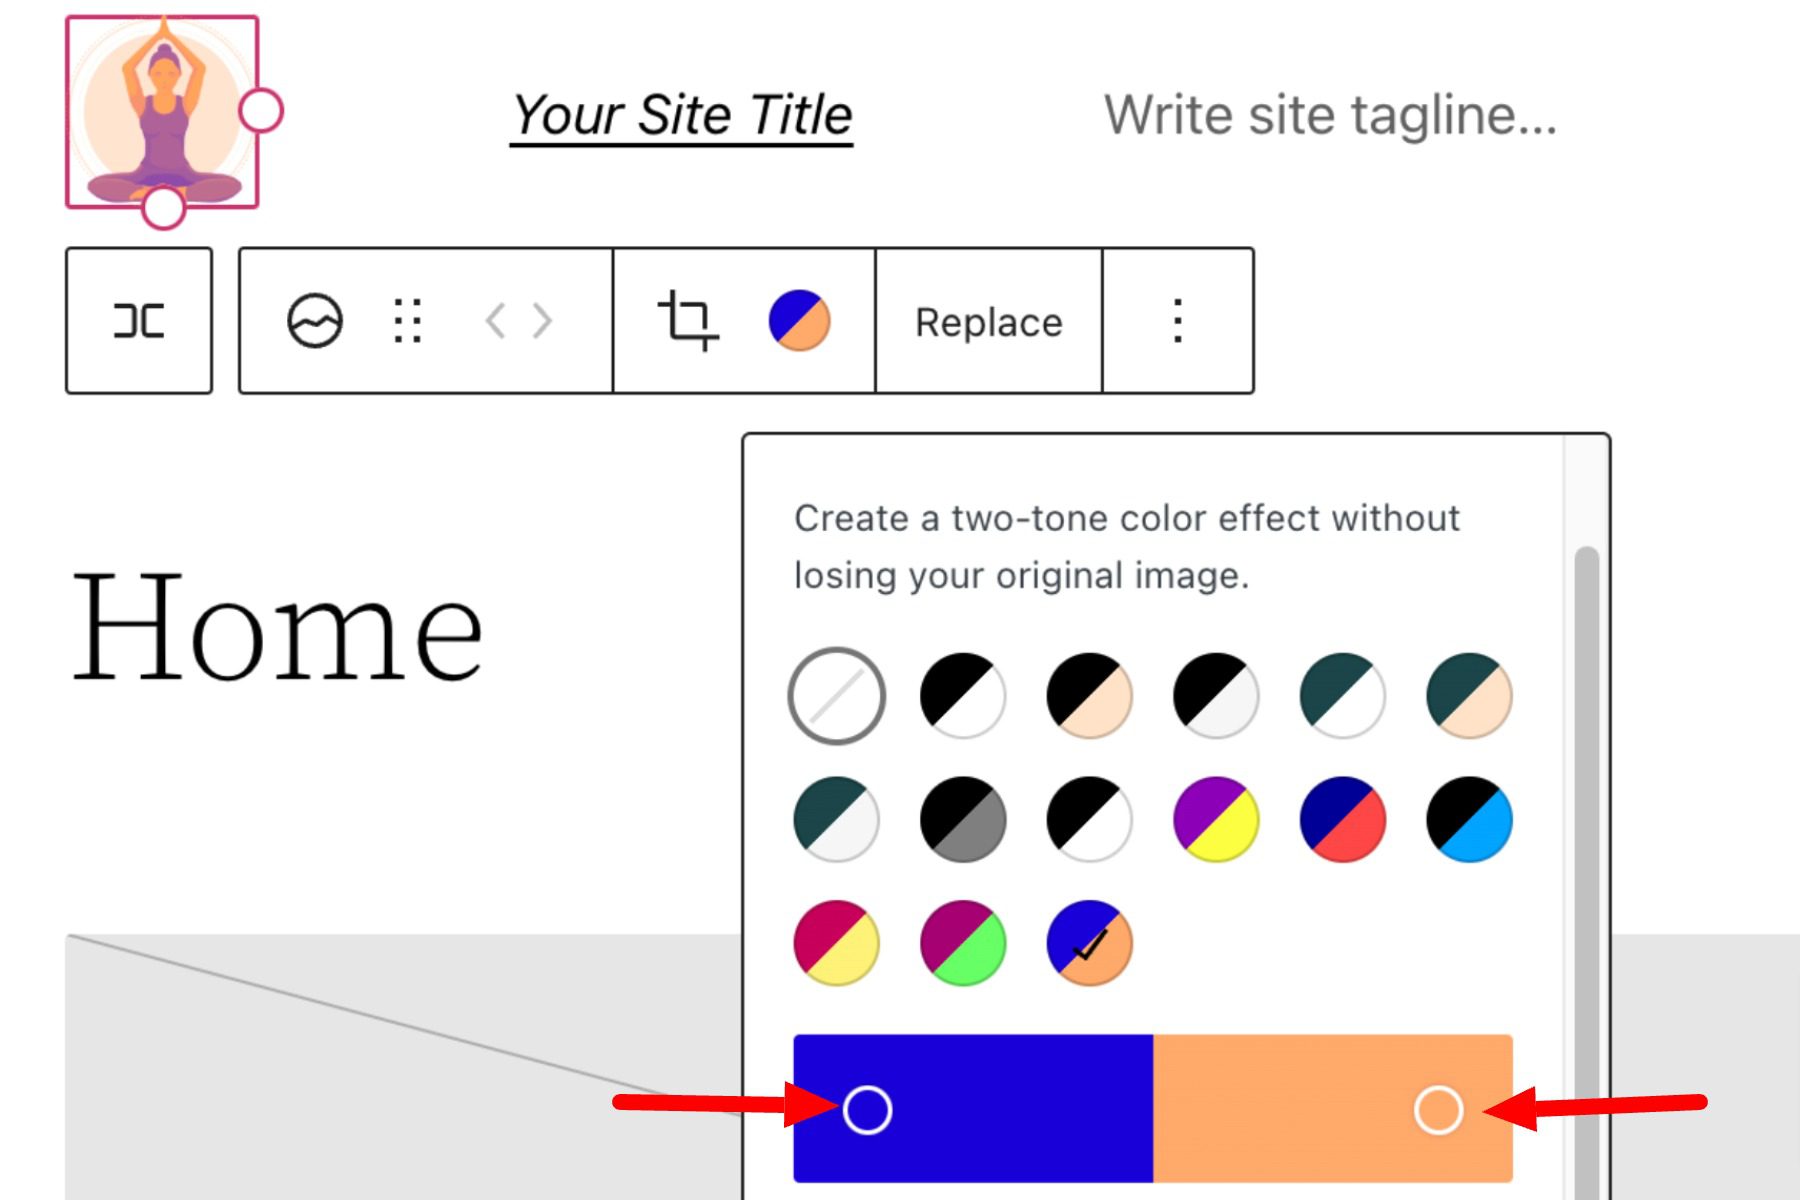Click the move block arrows control

517,320
